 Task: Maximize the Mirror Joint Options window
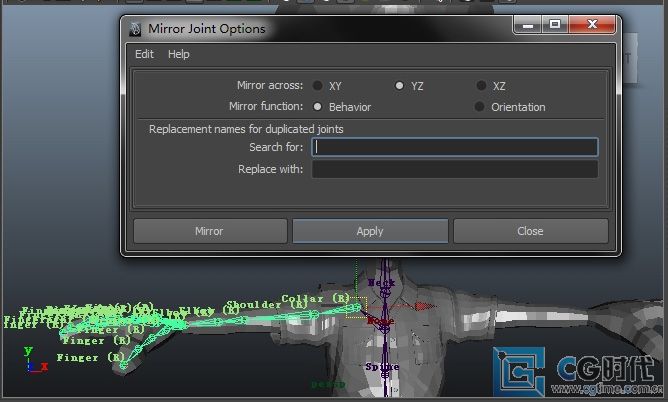(x=555, y=25)
